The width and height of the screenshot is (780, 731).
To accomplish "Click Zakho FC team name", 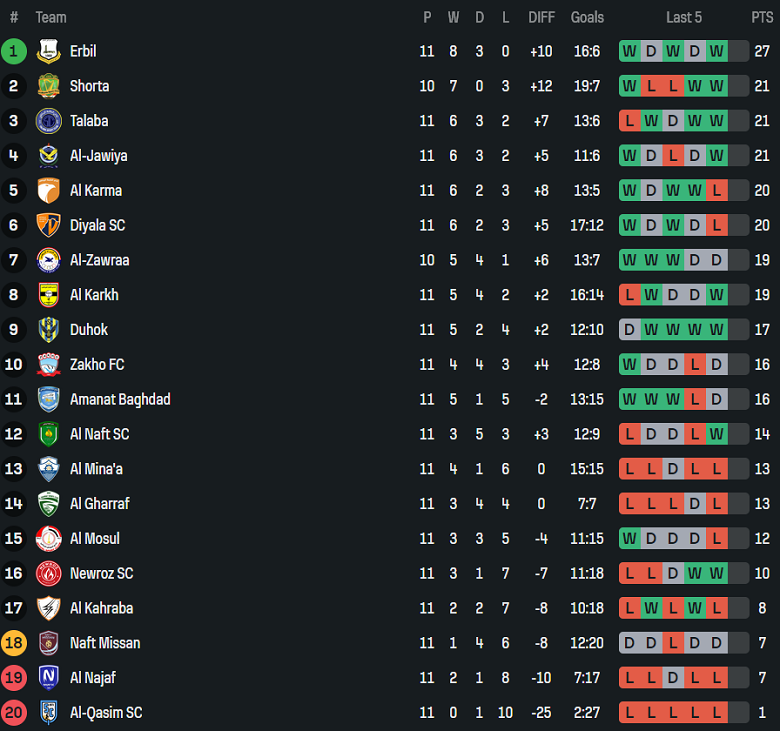I will pyautogui.click(x=97, y=365).
